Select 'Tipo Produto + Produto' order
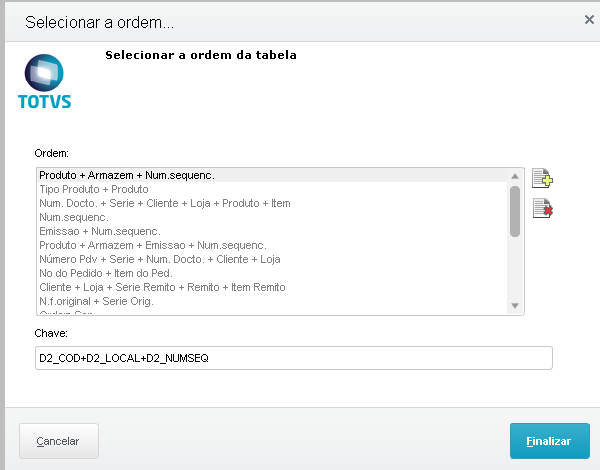 click(x=93, y=189)
